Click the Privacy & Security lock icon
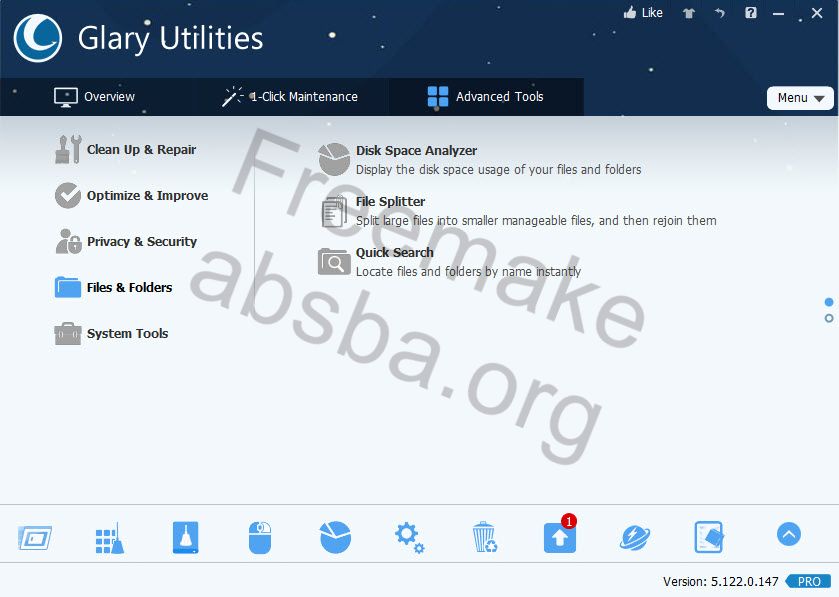Image resolution: width=839 pixels, height=597 pixels. pyautogui.click(x=68, y=241)
